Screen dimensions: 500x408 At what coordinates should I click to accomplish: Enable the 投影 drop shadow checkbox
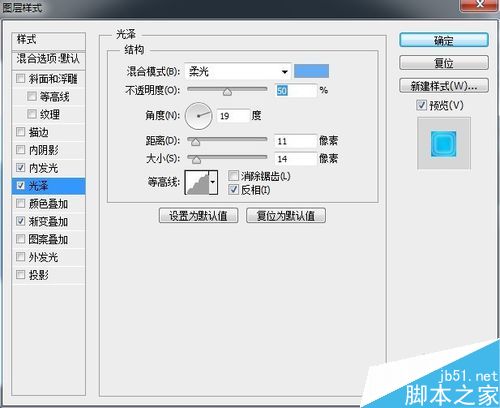21,275
